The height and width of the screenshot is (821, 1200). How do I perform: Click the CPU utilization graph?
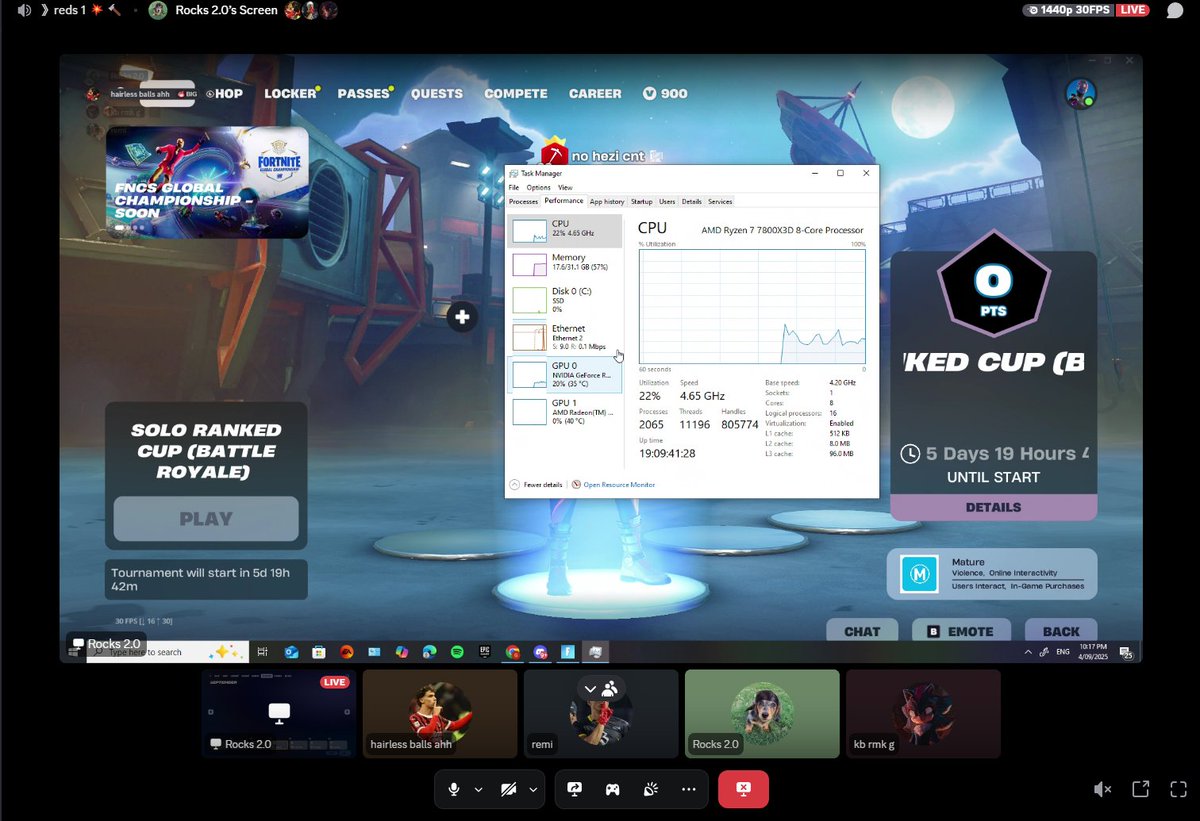coord(752,305)
